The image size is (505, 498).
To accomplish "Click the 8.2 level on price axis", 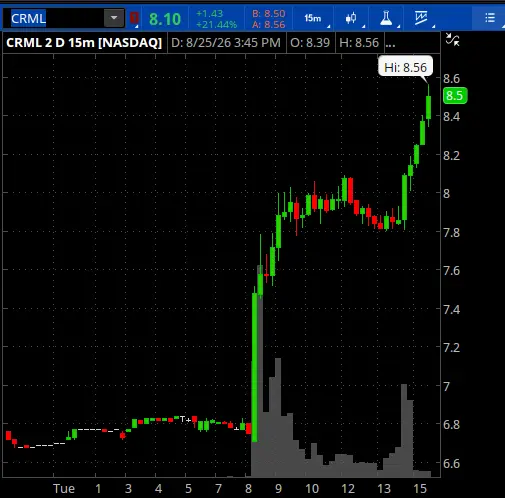I will tap(451, 156).
